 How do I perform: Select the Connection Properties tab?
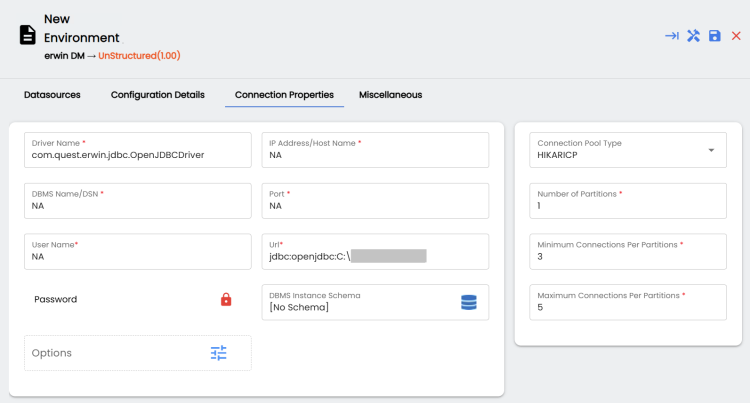click(284, 95)
